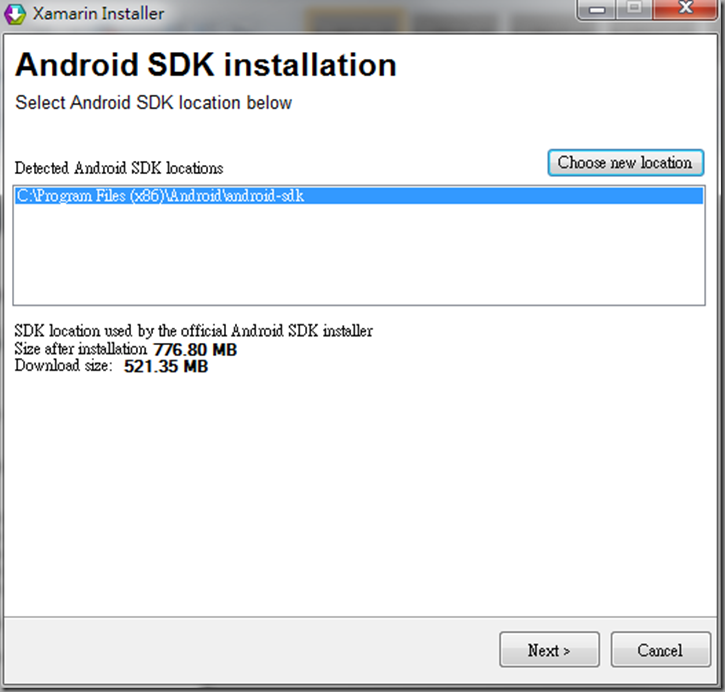725x692 pixels.
Task: Click the Android SDK installation heading
Action: click(x=206, y=64)
